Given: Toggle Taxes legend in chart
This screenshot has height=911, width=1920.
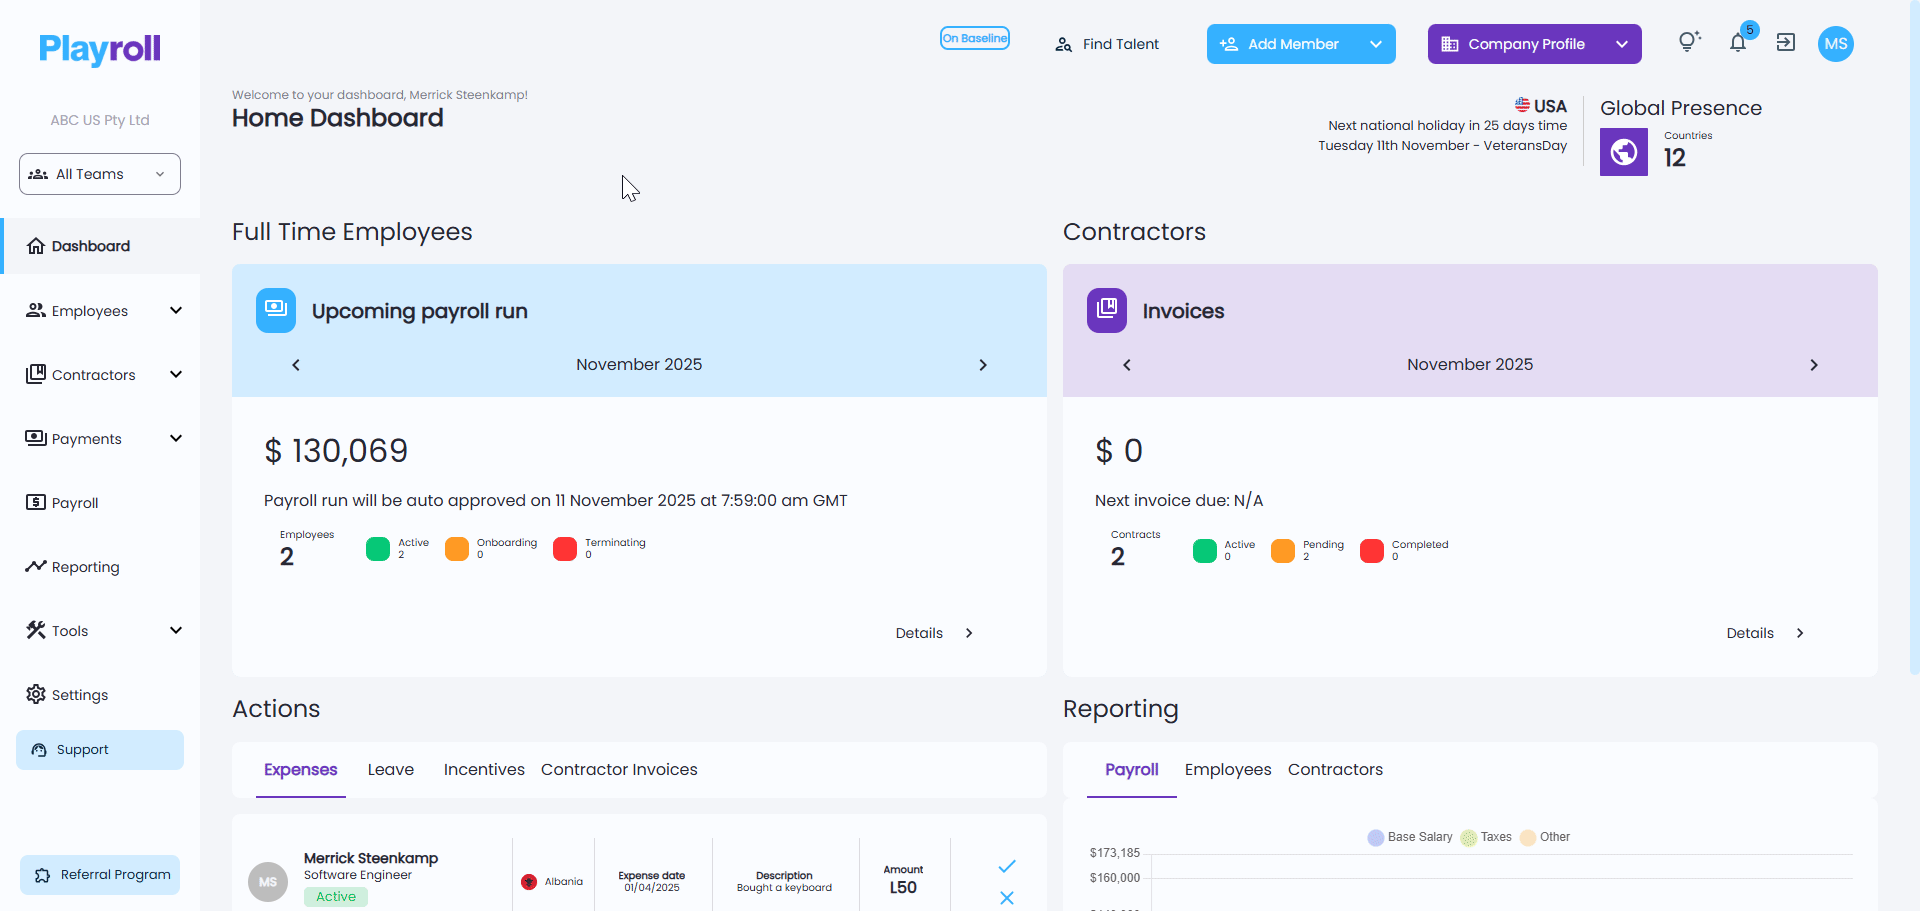Looking at the screenshot, I should (x=1486, y=837).
